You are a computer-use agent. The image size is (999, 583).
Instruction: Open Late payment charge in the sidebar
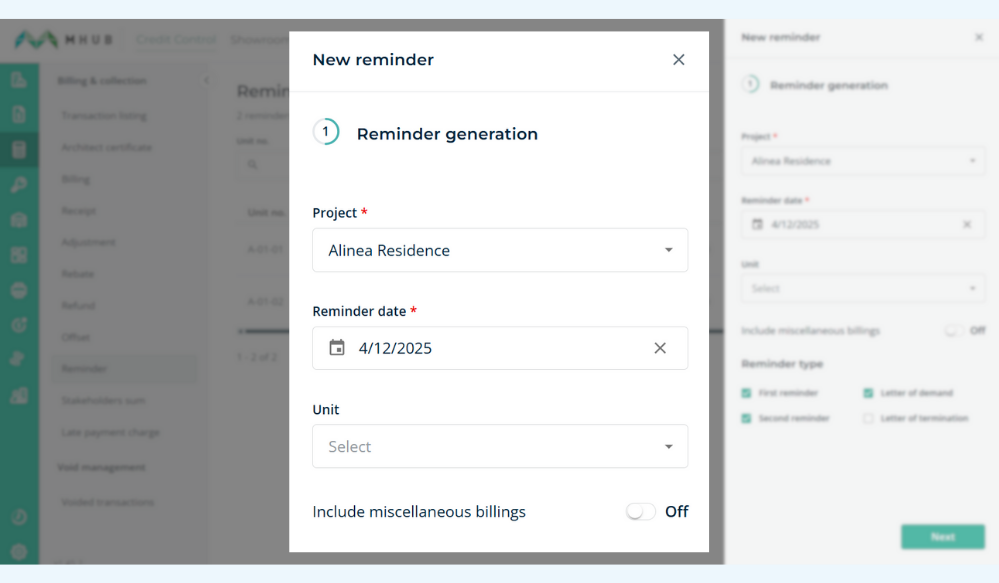(110, 433)
